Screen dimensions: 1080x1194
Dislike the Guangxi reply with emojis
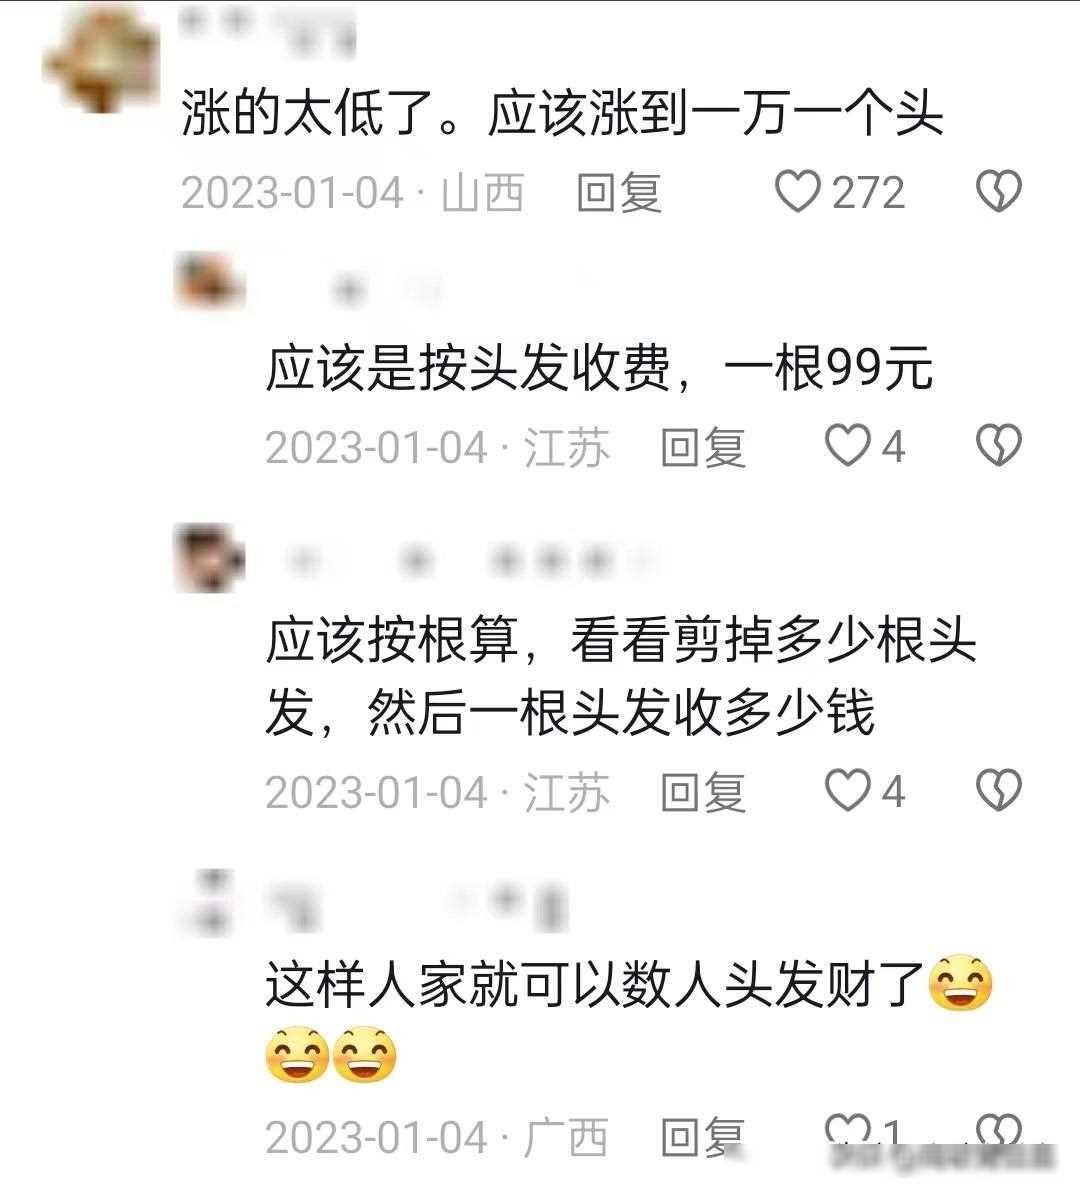(x=999, y=1132)
